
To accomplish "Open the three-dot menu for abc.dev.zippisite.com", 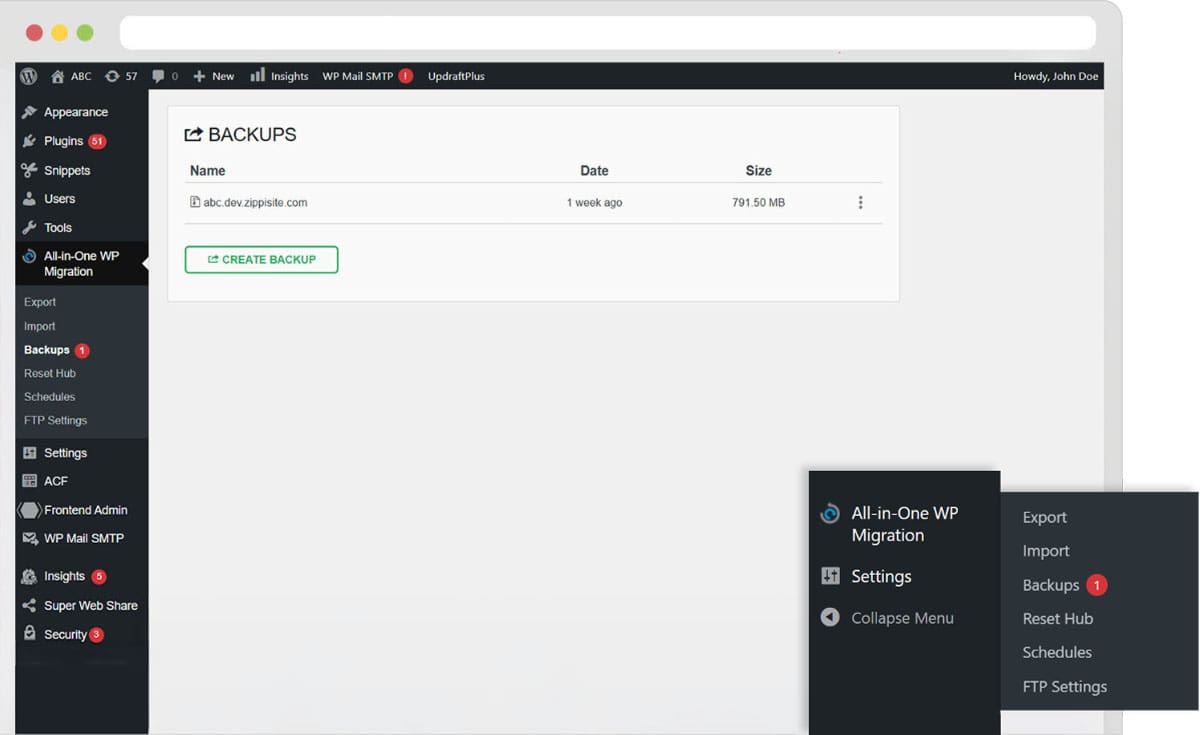I will pyautogui.click(x=860, y=202).
